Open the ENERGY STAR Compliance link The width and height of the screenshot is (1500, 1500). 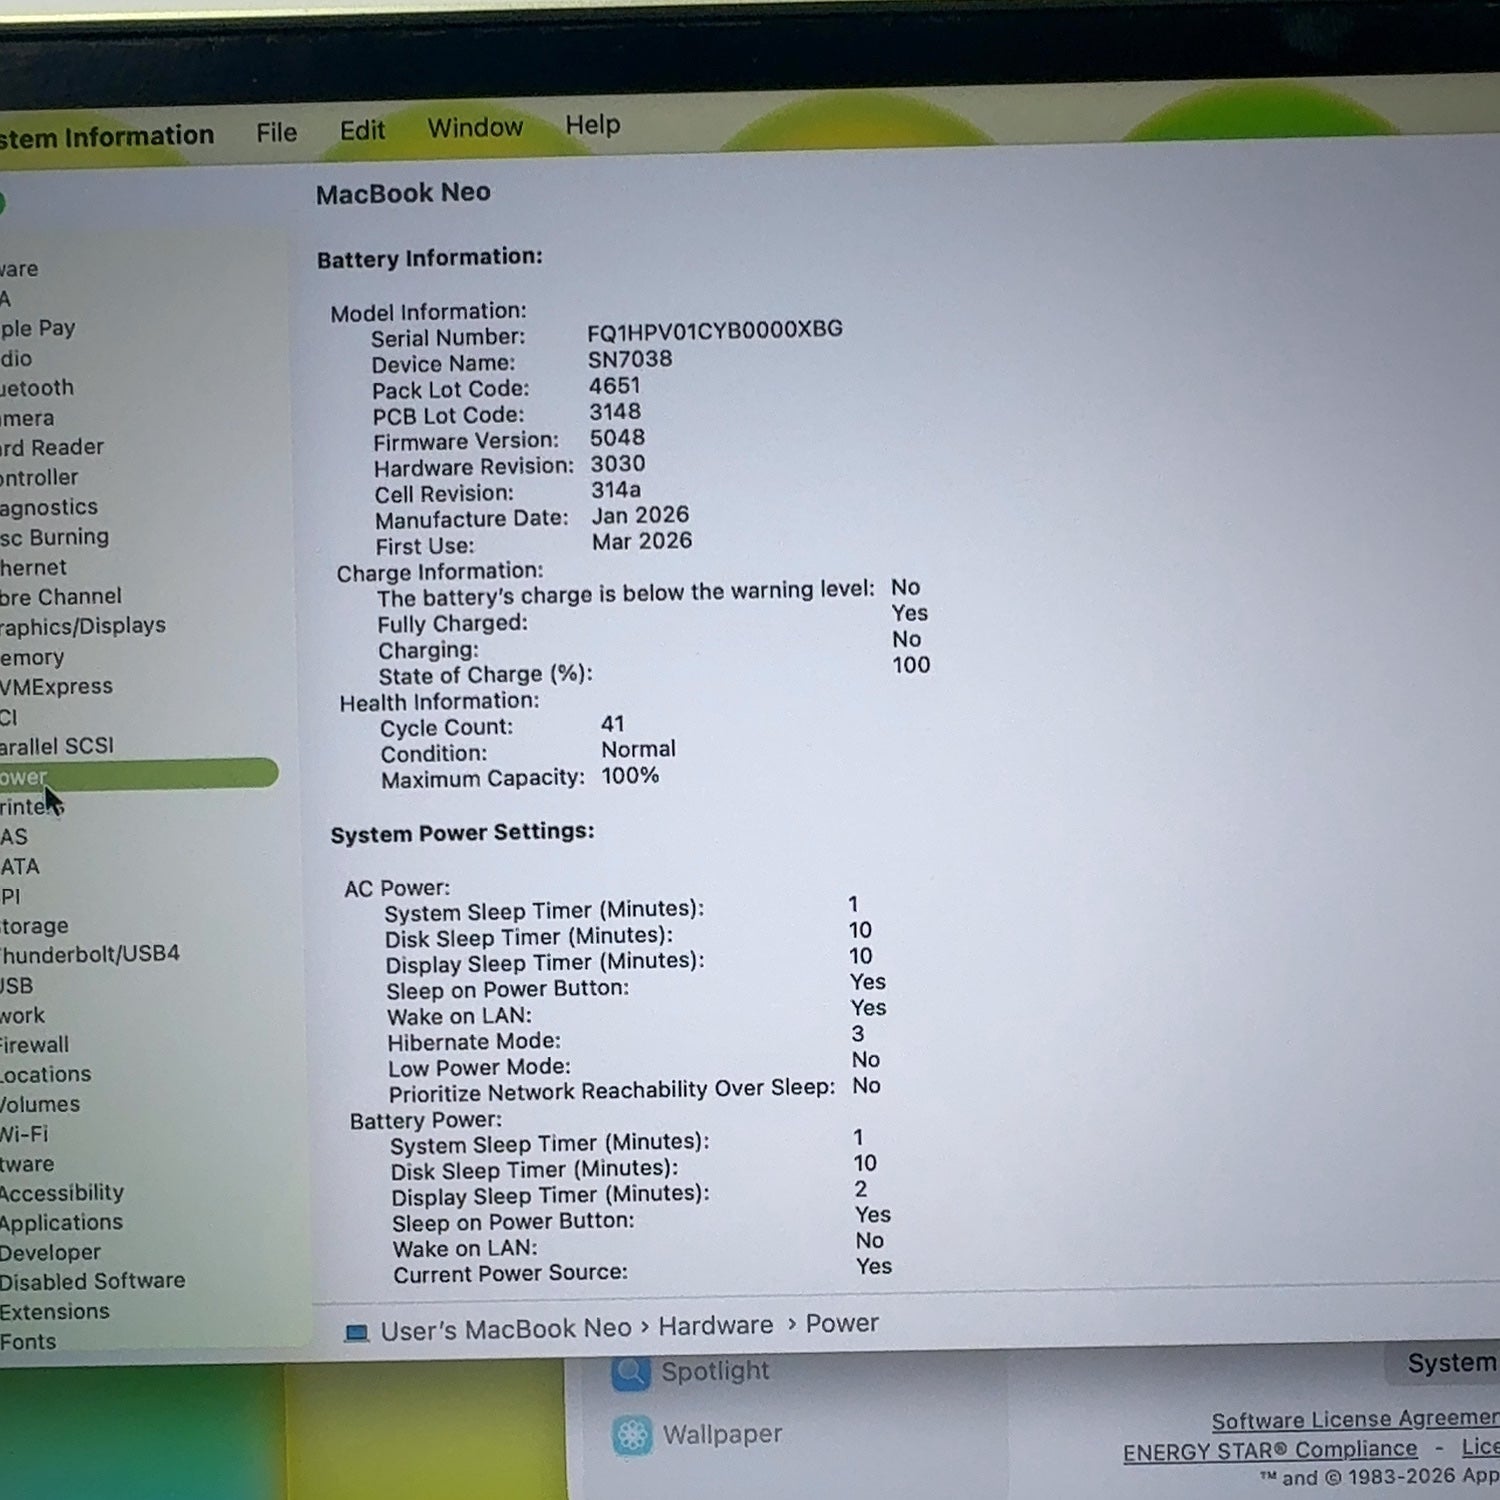coord(1270,1451)
